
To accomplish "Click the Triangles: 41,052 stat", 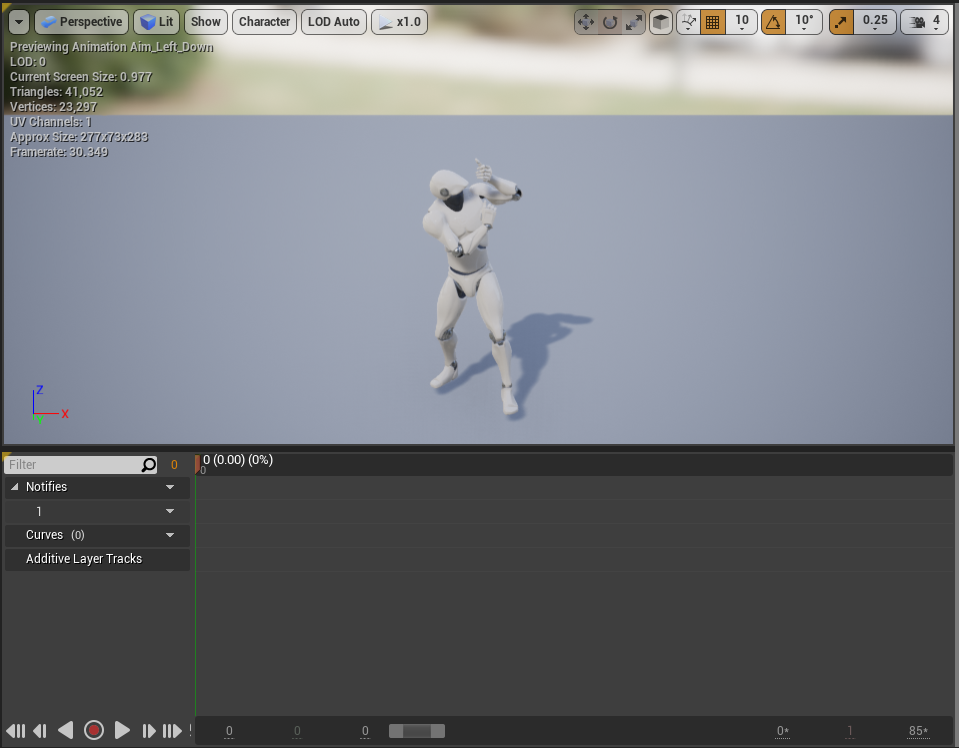I will 56,92.
